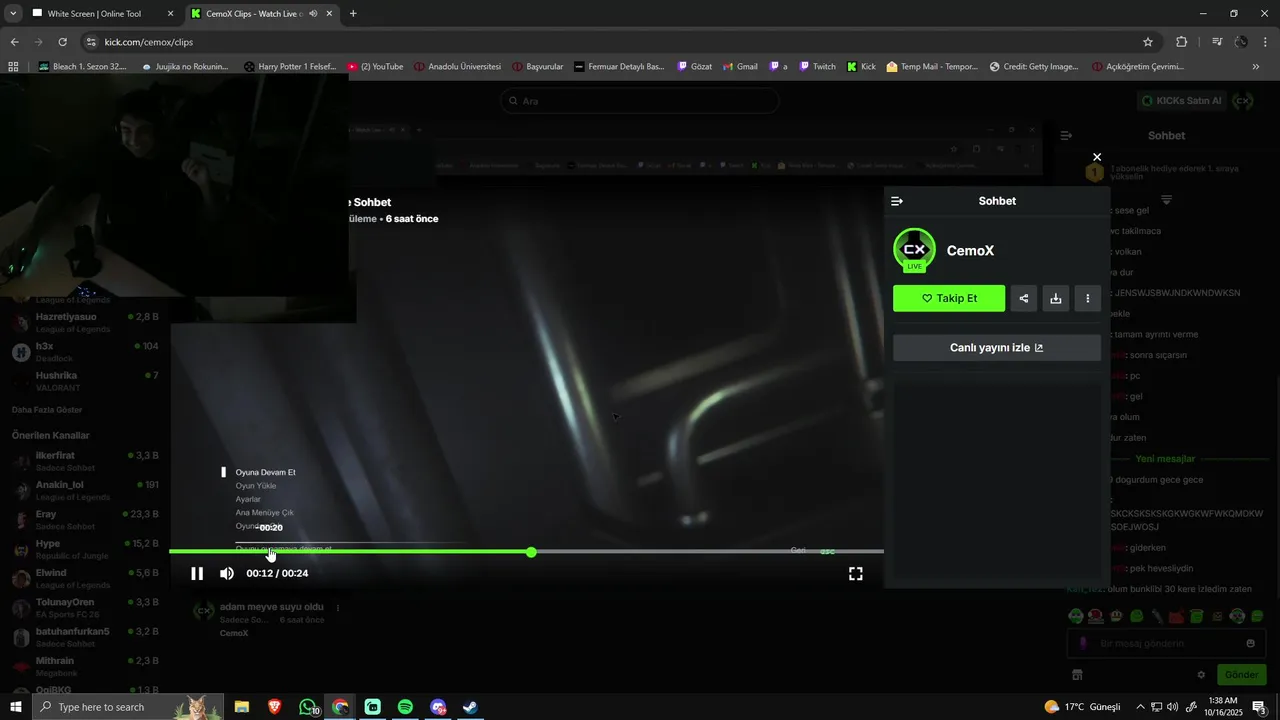1280x720 pixels.
Task: Open the YouTube bookmark
Action: click(x=375, y=67)
